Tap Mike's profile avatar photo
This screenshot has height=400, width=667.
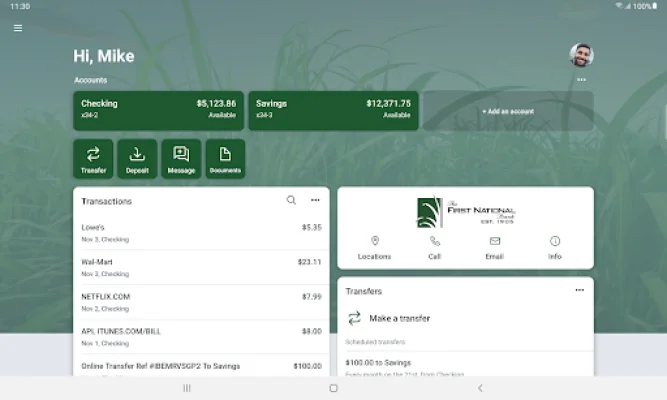pyautogui.click(x=581, y=55)
